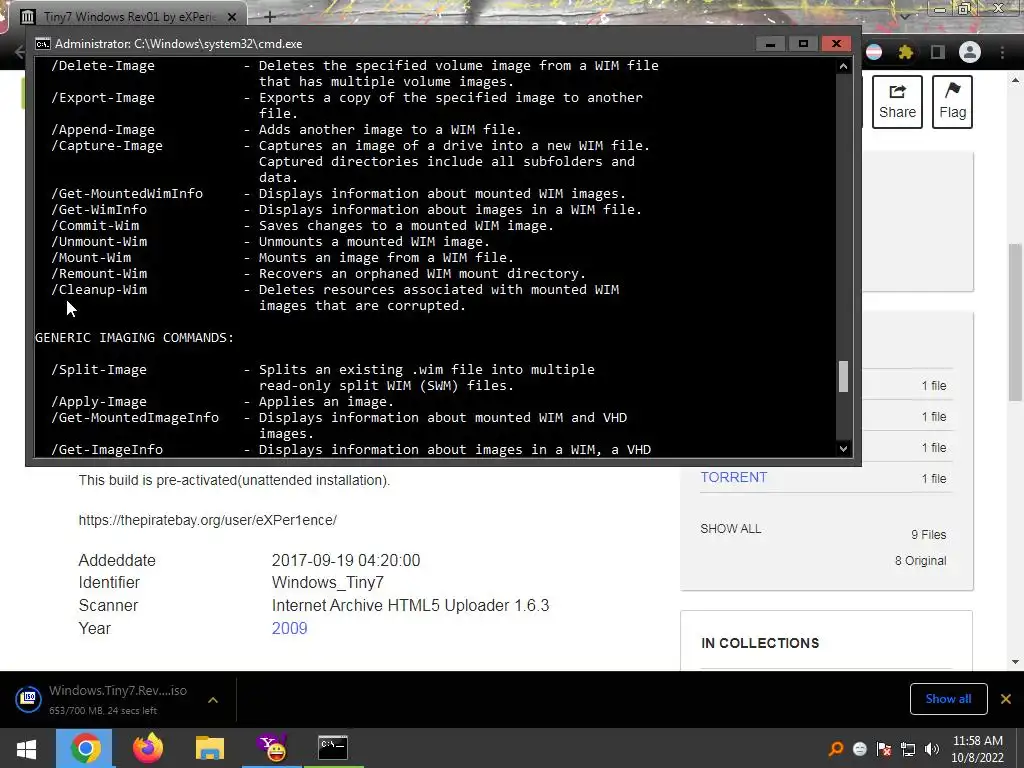Click the pre-activated build description text
The height and width of the screenshot is (768, 1024).
tap(234, 481)
